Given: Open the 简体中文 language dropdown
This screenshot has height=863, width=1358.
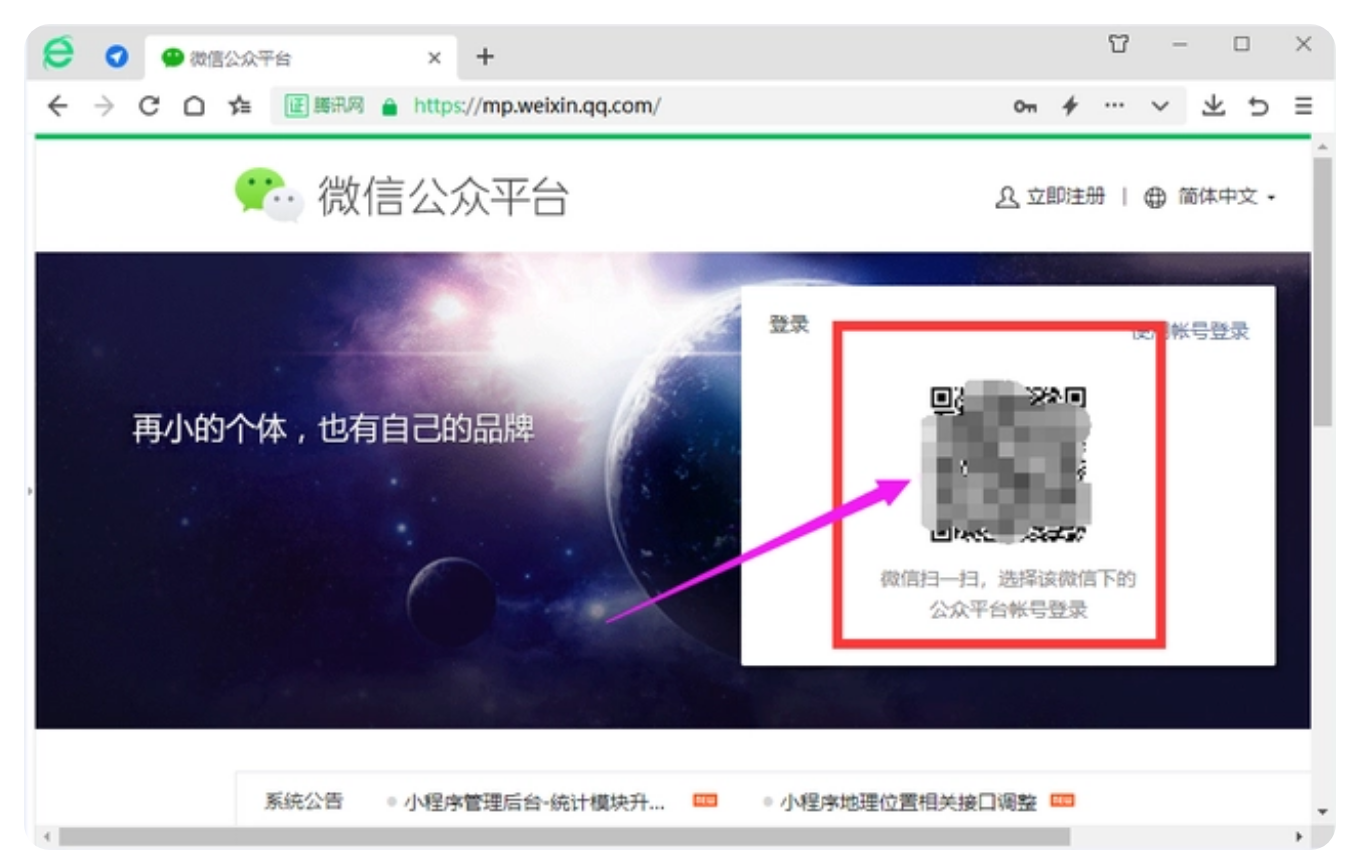Looking at the screenshot, I should pos(1227,197).
